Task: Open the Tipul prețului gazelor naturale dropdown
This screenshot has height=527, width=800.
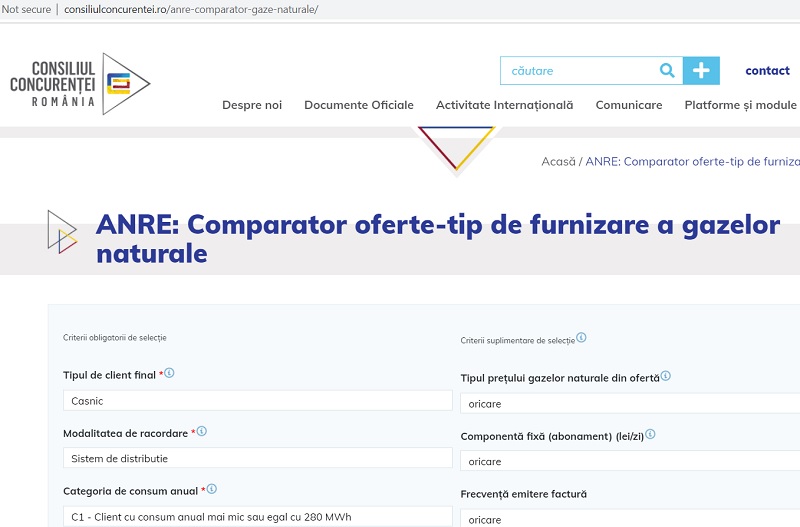Action: (x=630, y=404)
